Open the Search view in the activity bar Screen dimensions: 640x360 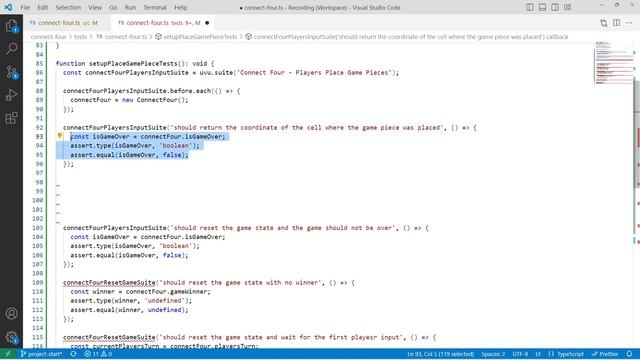coord(11,49)
